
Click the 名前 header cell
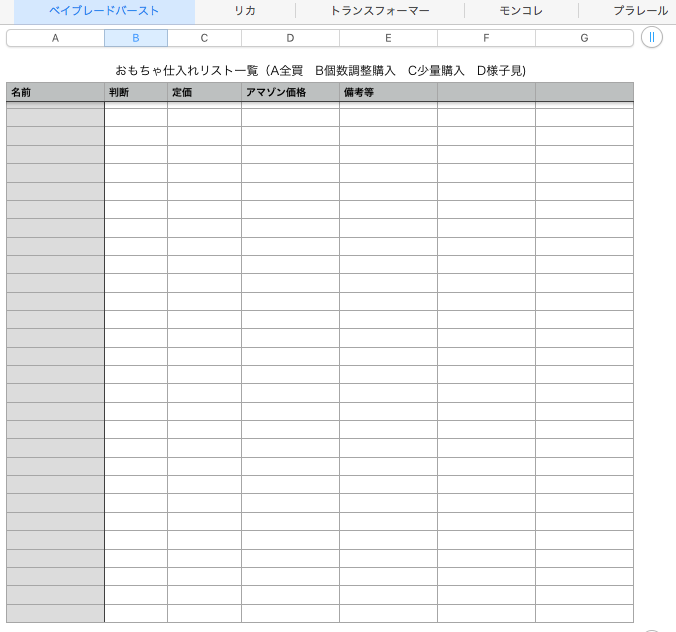click(55, 92)
